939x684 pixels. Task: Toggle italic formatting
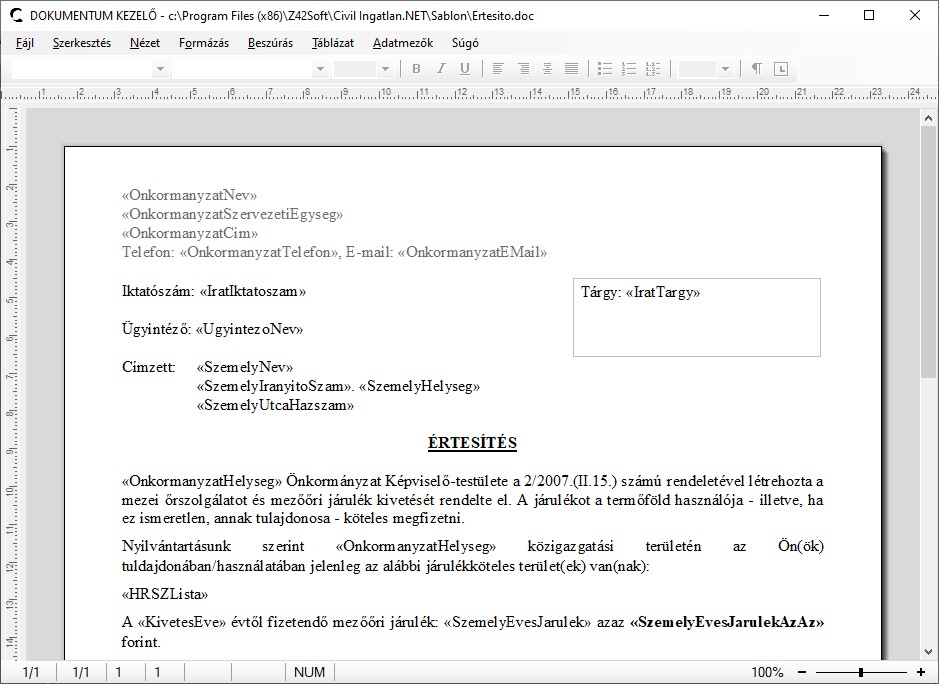(x=441, y=69)
